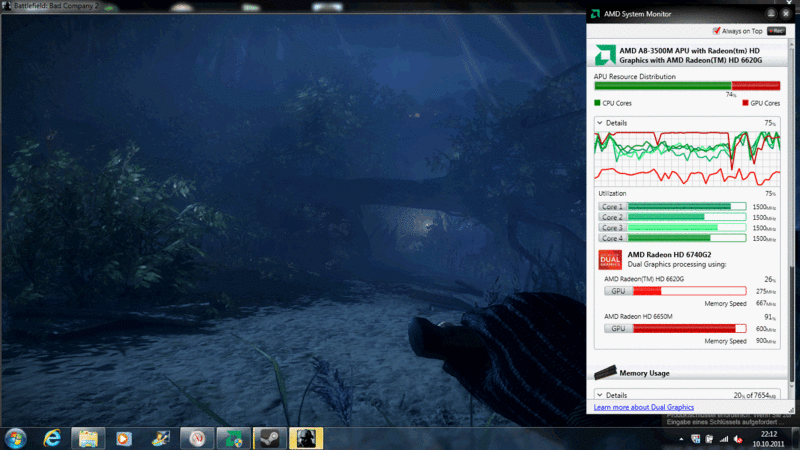This screenshot has width=800, height=450.
Task: Click the Battlefield: Bad Company 2 window title
Action: point(56,6)
